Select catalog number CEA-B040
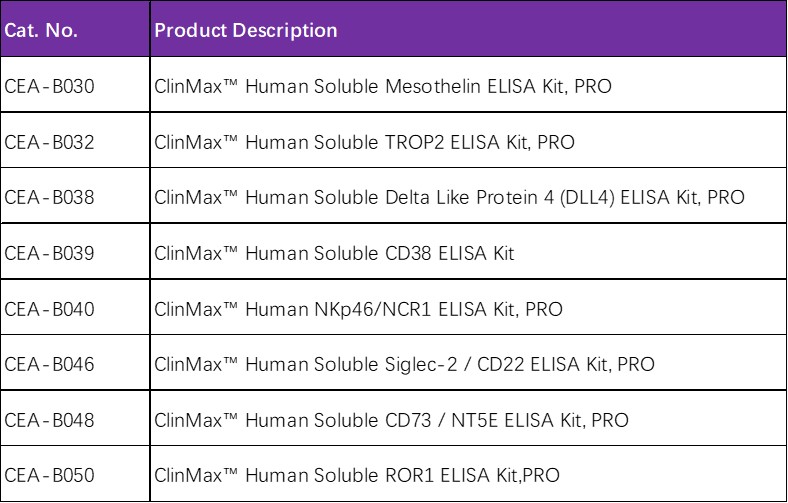Screen dimensions: 788x503 (x=49, y=309)
